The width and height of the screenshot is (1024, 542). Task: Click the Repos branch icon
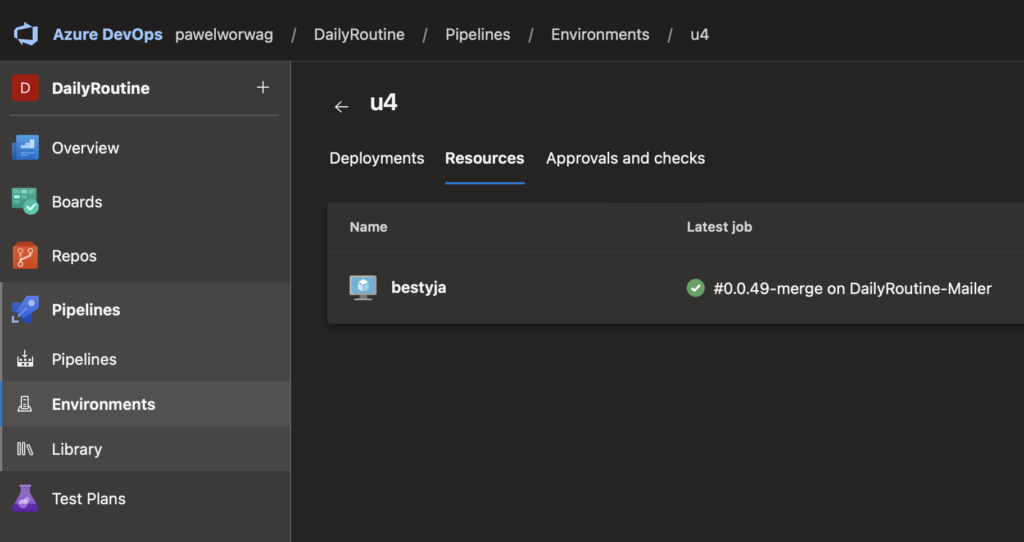25,256
